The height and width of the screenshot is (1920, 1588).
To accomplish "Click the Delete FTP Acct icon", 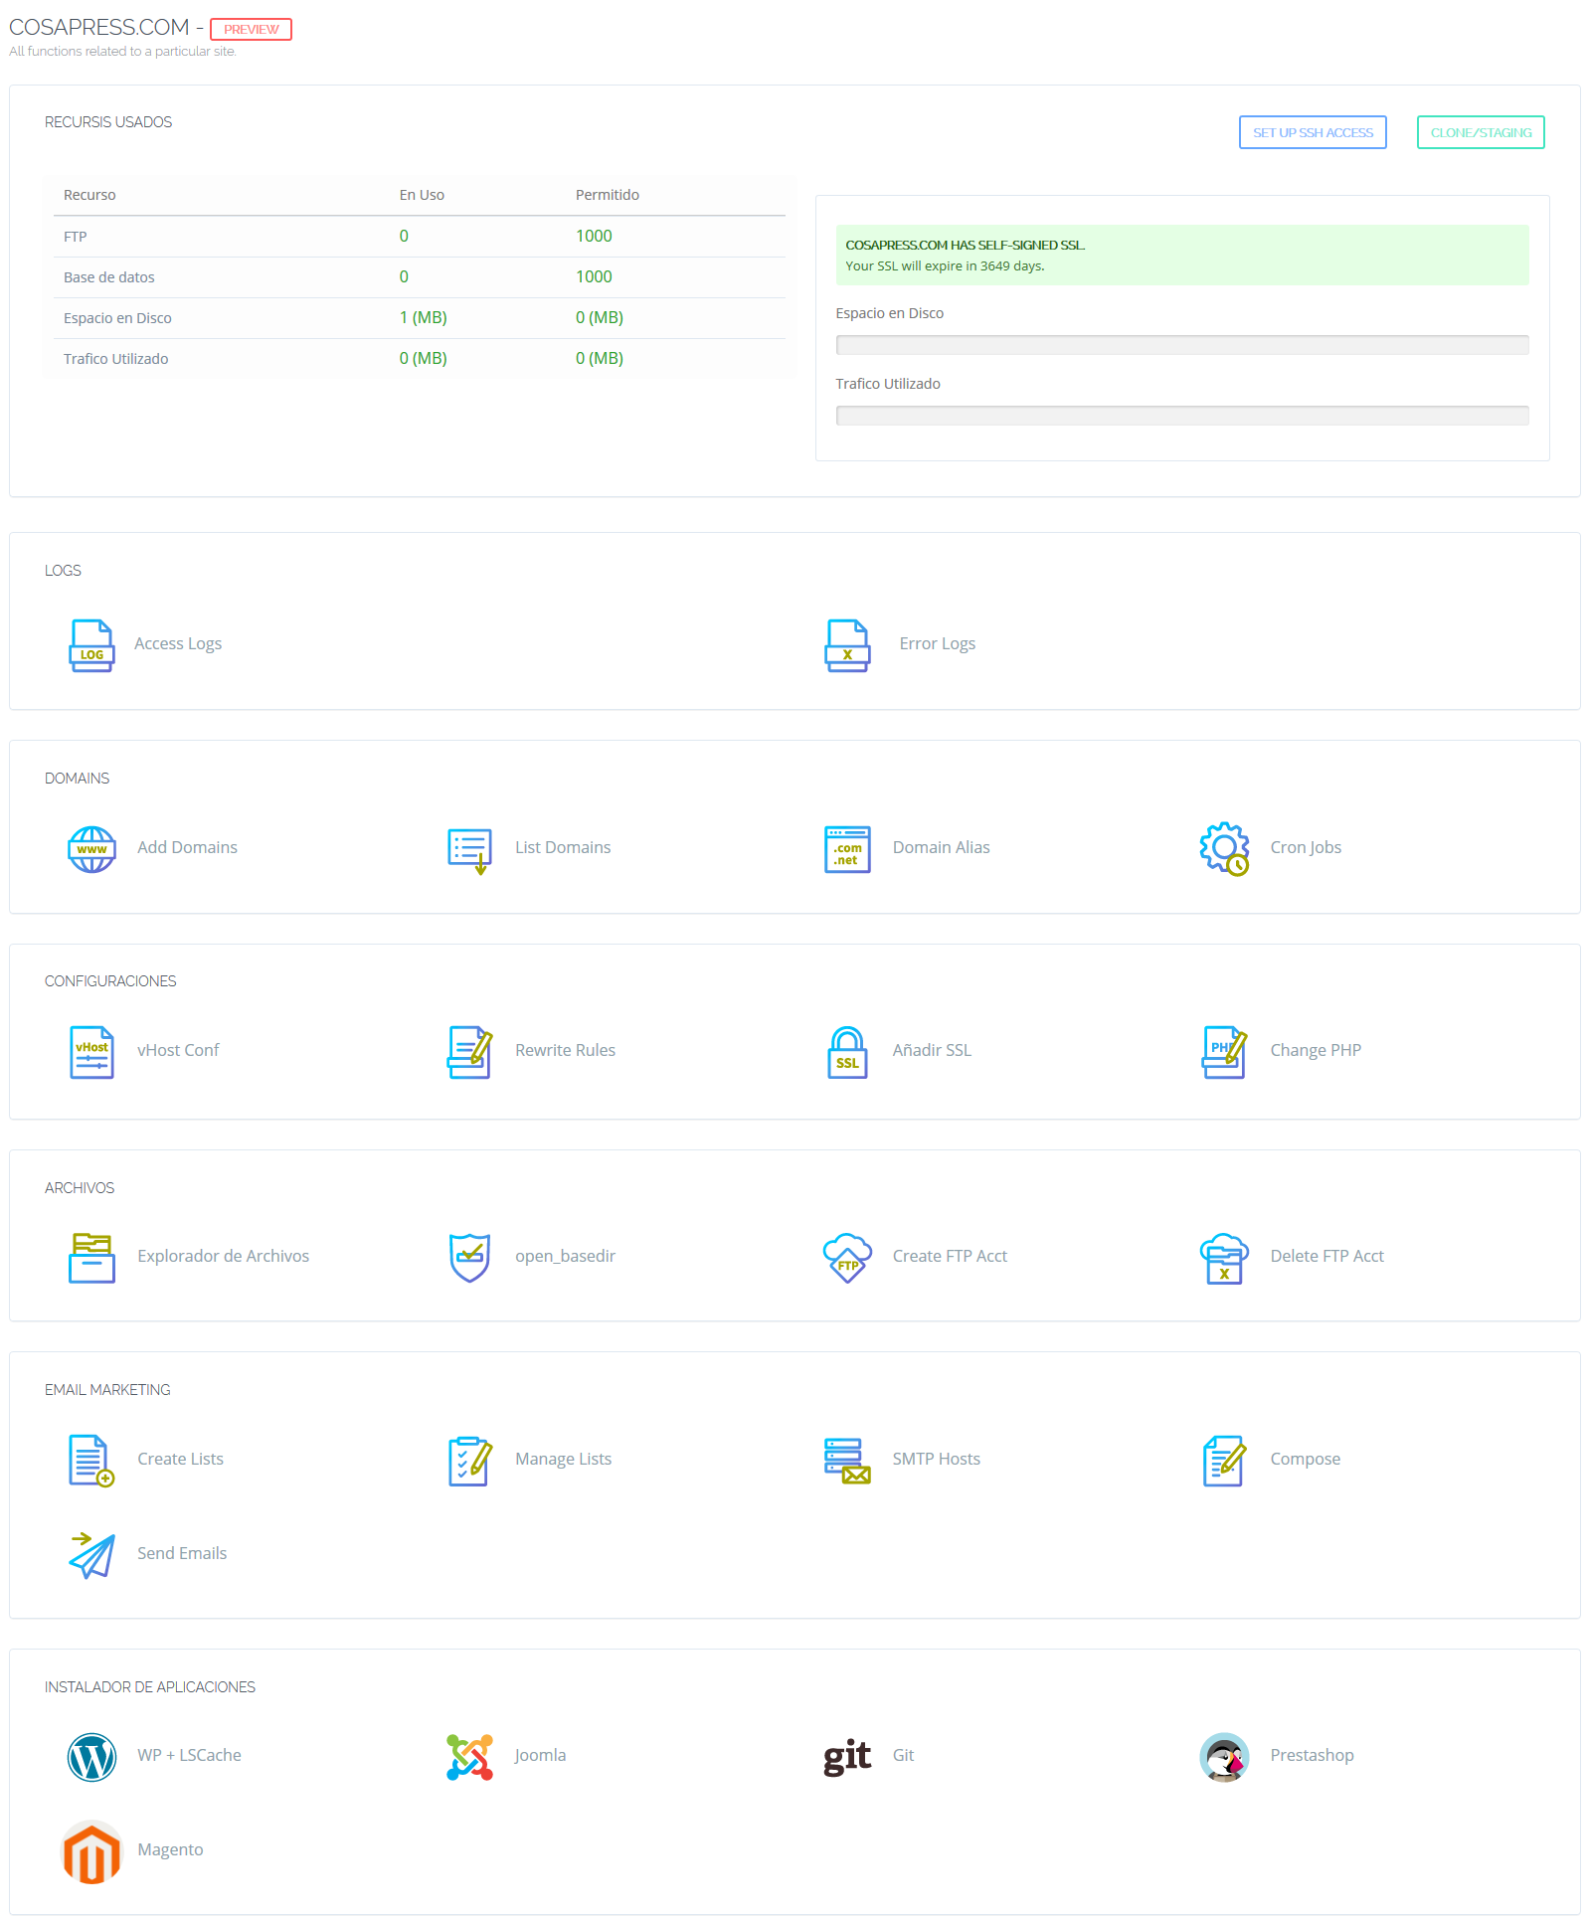I will click(x=1224, y=1259).
